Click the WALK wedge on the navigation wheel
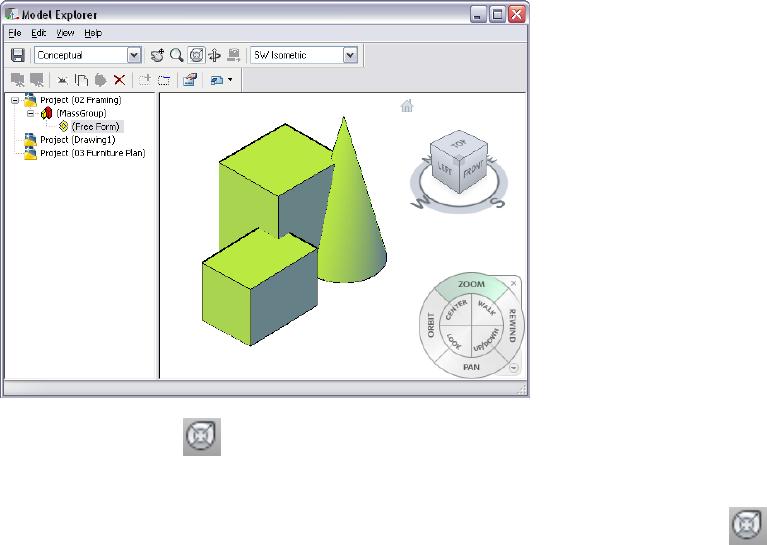 point(486,309)
